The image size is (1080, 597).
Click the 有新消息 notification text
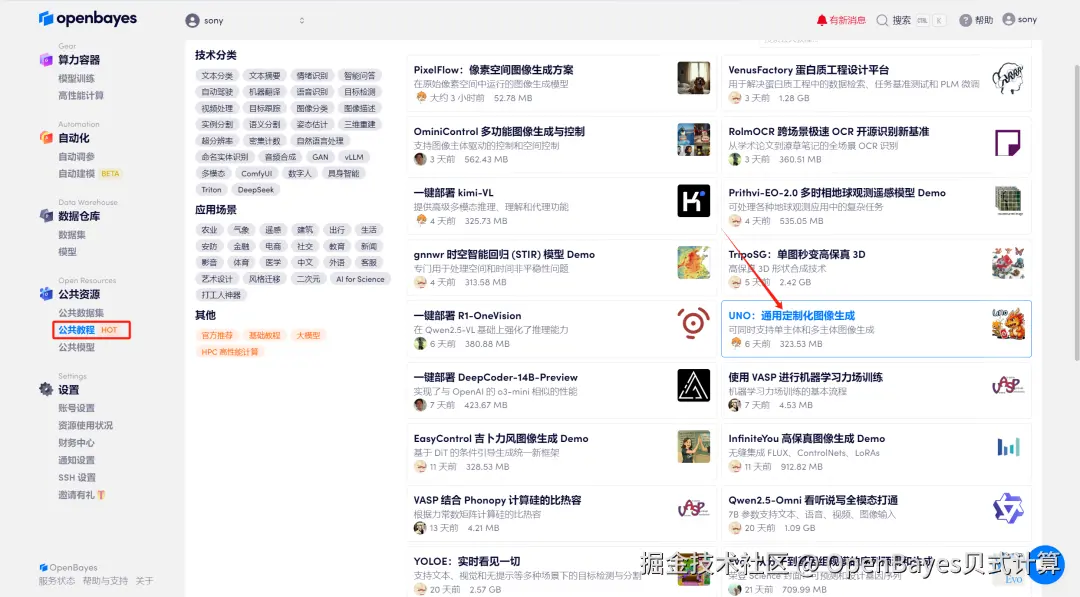[x=847, y=20]
